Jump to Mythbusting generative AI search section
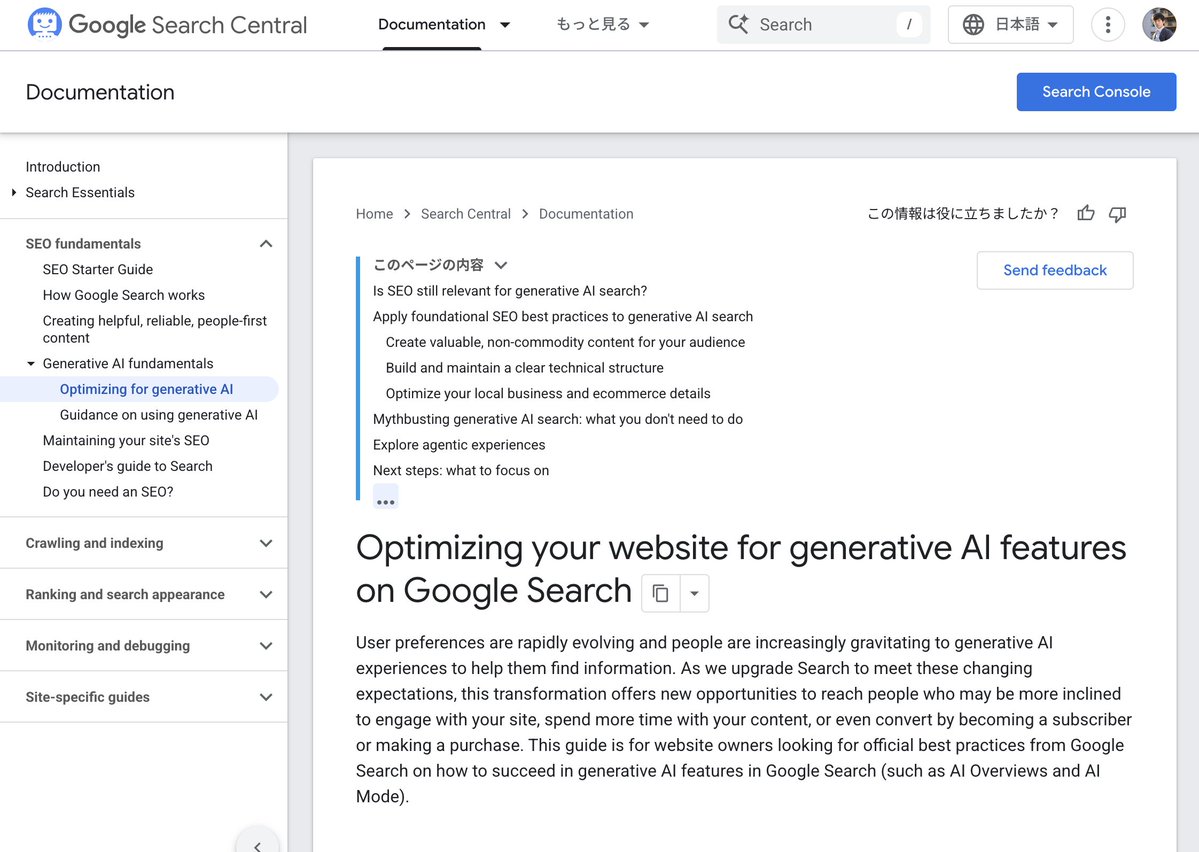The height and width of the screenshot is (852, 1199). pos(557,419)
